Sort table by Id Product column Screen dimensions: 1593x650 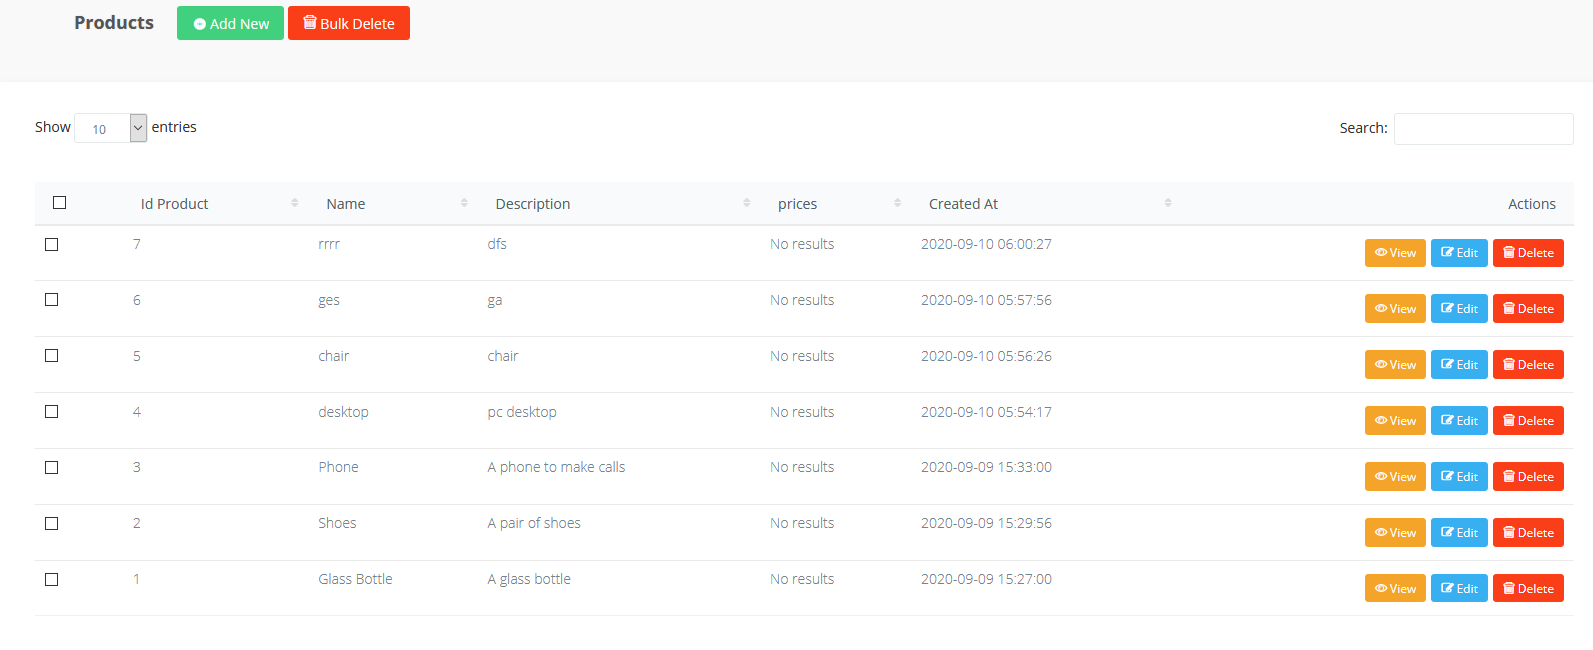(x=218, y=204)
